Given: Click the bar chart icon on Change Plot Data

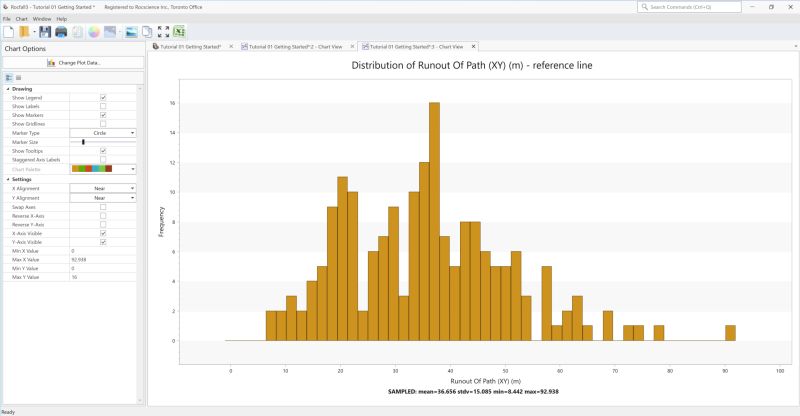Looking at the screenshot, I should (x=51, y=63).
